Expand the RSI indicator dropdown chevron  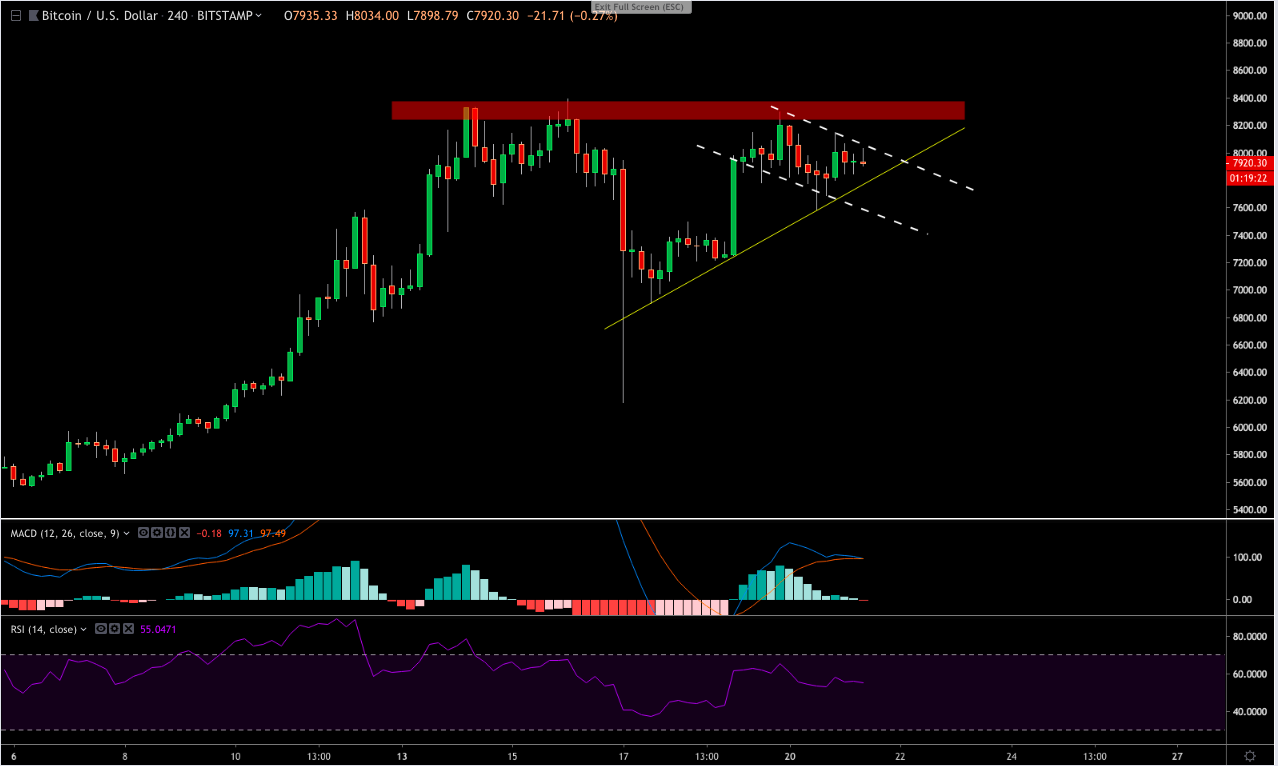coord(83,627)
